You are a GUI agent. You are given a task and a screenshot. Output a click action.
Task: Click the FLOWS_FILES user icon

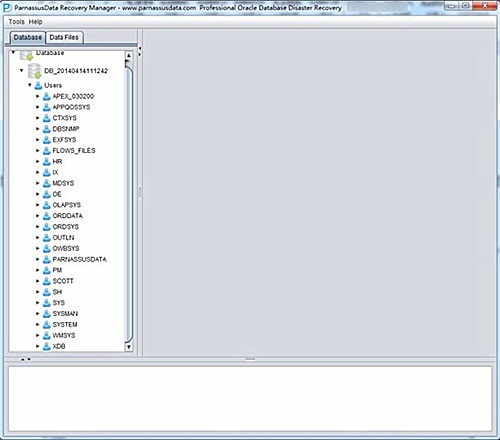pos(47,151)
